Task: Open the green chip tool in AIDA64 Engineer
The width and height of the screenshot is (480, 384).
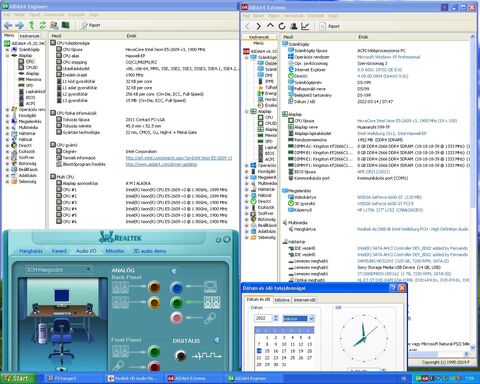Action: click(x=65, y=25)
